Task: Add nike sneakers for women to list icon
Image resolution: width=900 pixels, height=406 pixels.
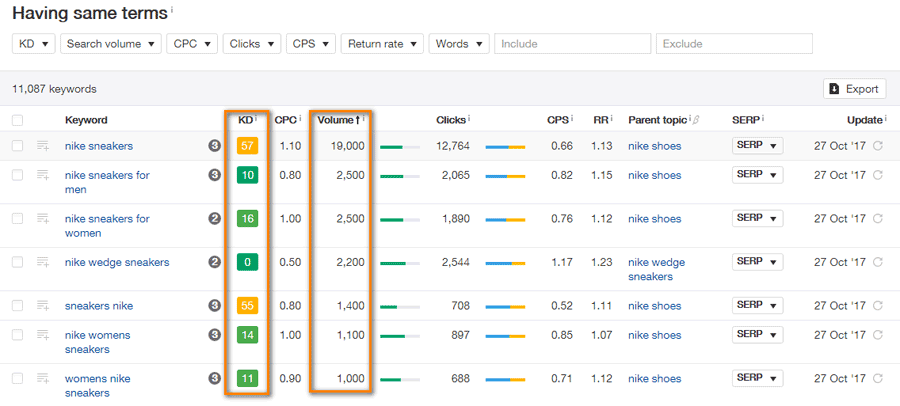Action: point(43,219)
